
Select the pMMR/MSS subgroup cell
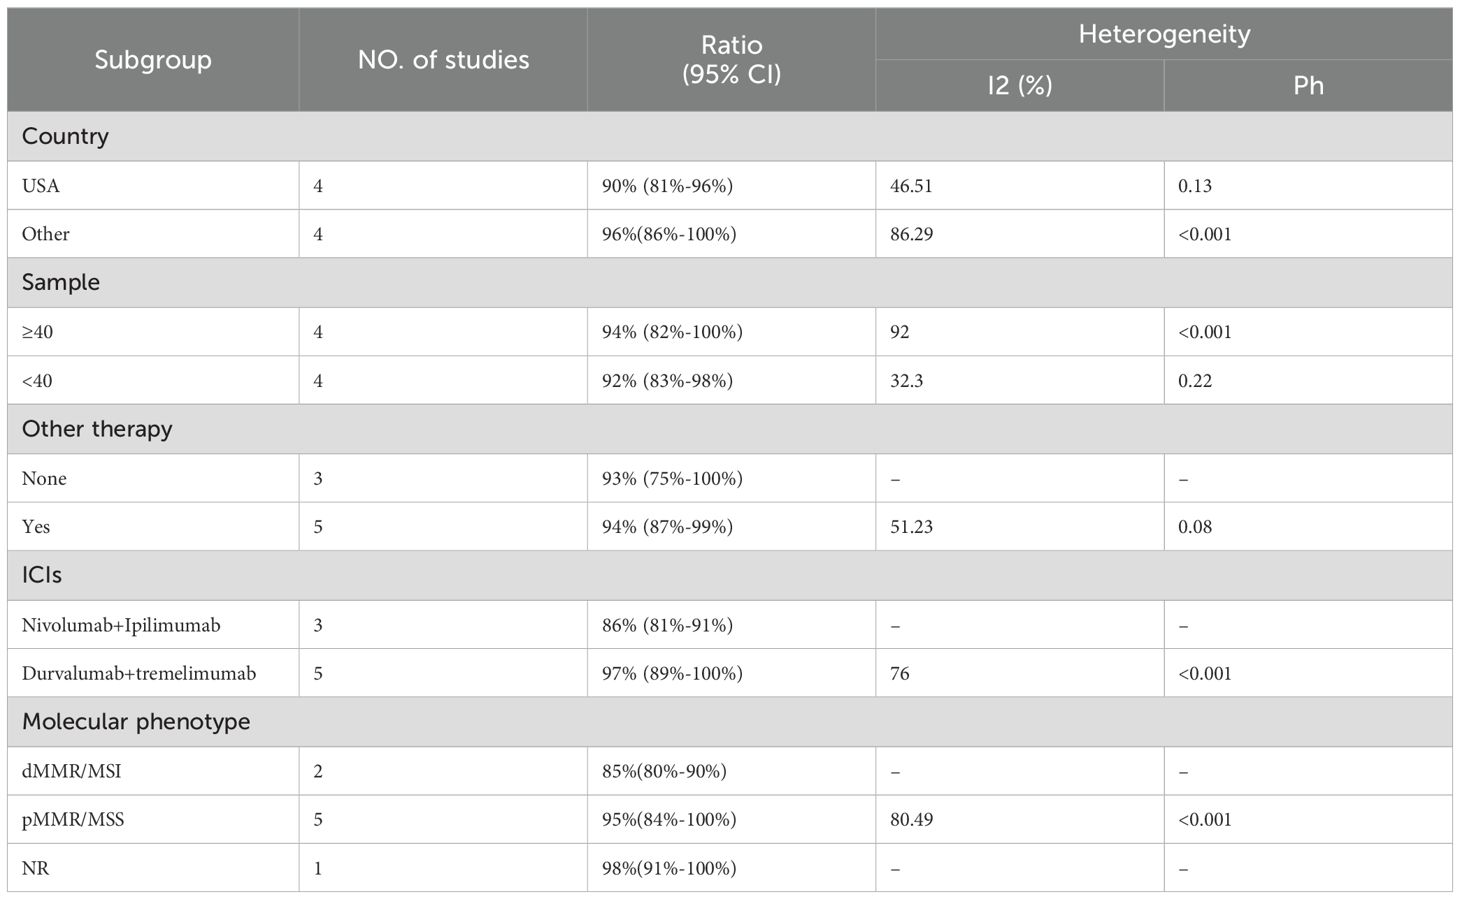pos(153,819)
